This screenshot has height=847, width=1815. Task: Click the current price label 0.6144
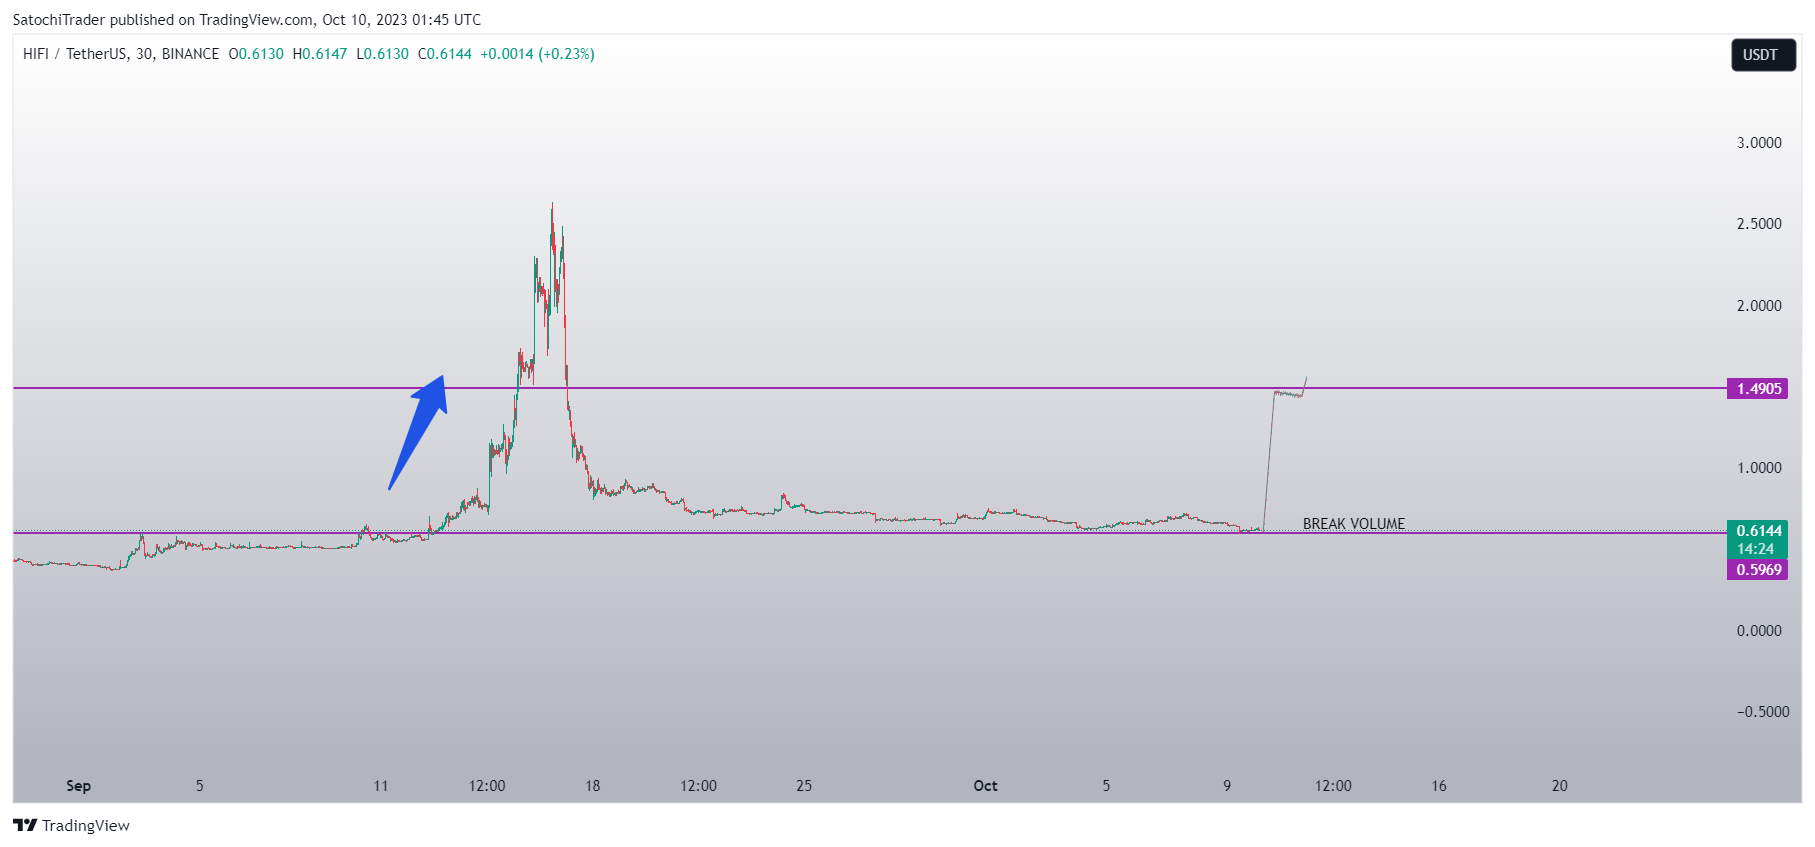pyautogui.click(x=1757, y=531)
